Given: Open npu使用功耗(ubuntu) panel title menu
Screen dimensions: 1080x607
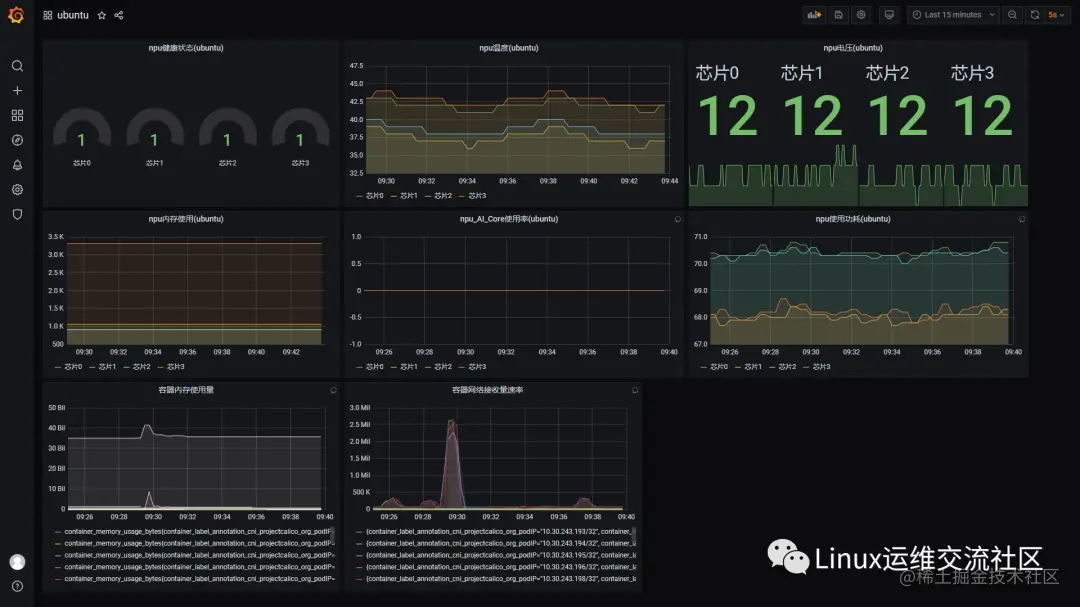Looking at the screenshot, I should coord(853,219).
